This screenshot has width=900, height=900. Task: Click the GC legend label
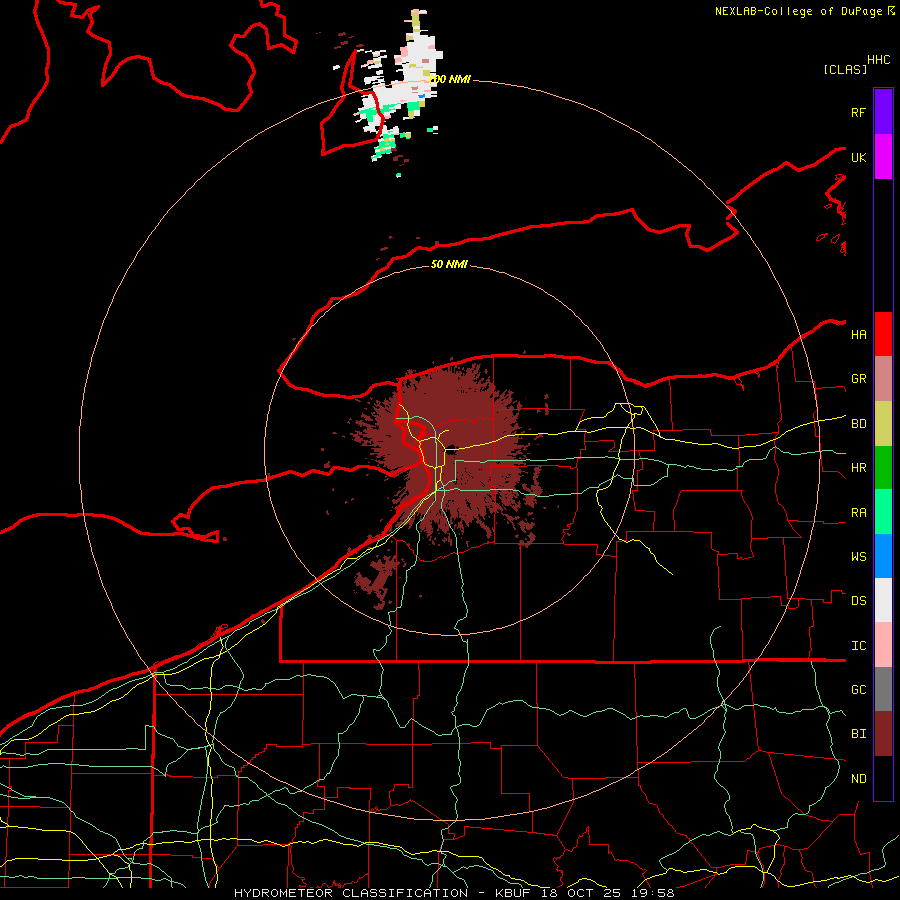click(858, 689)
